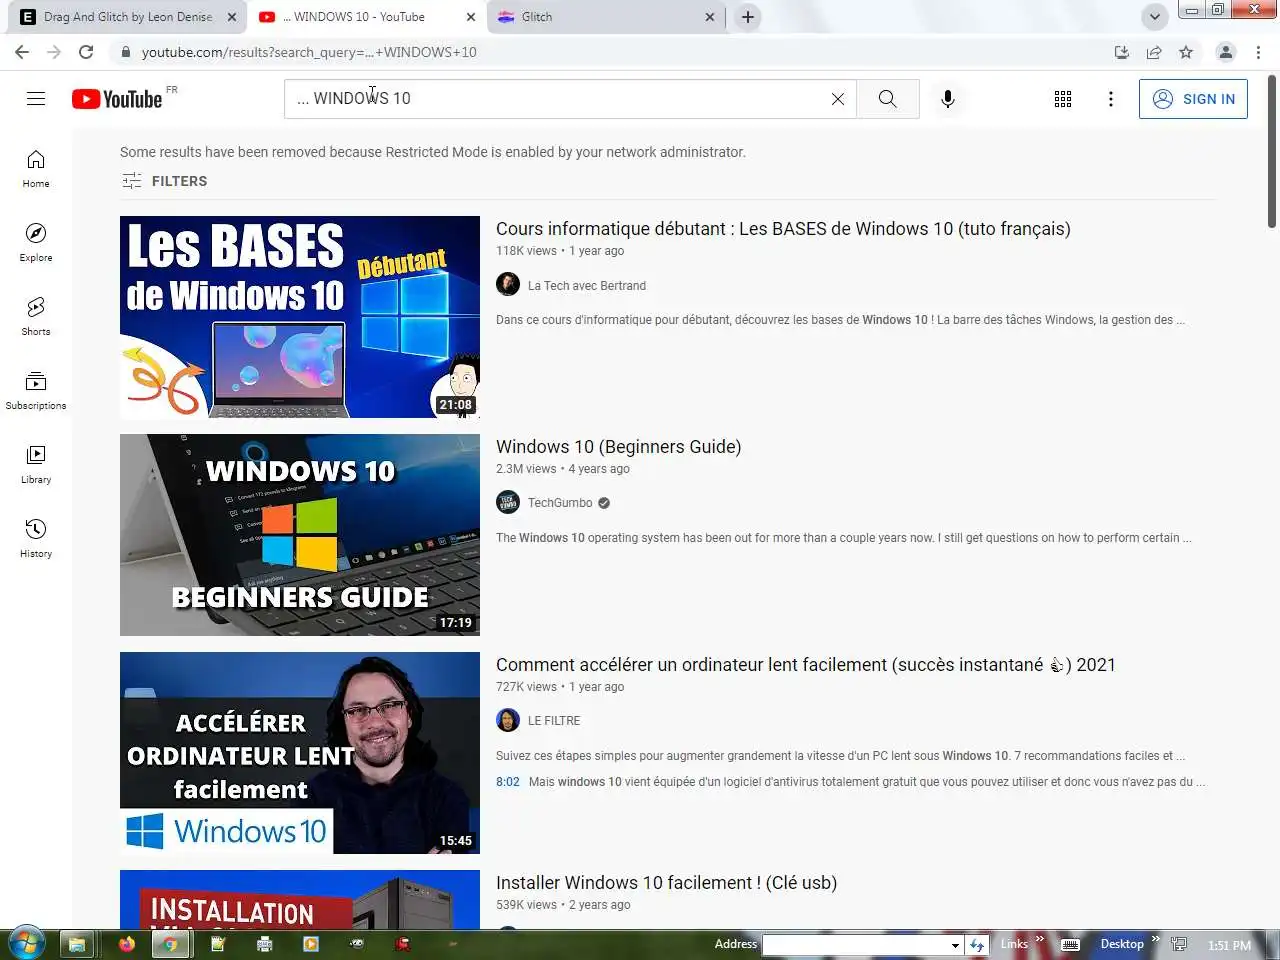This screenshot has width=1280, height=960.
Task: Bookmark this page with star
Action: [1186, 52]
